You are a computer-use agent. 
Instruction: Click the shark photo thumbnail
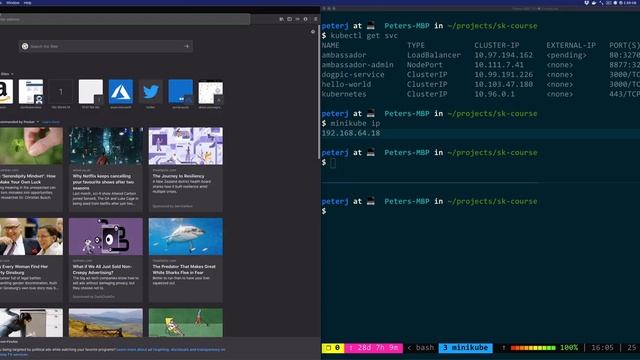186,237
